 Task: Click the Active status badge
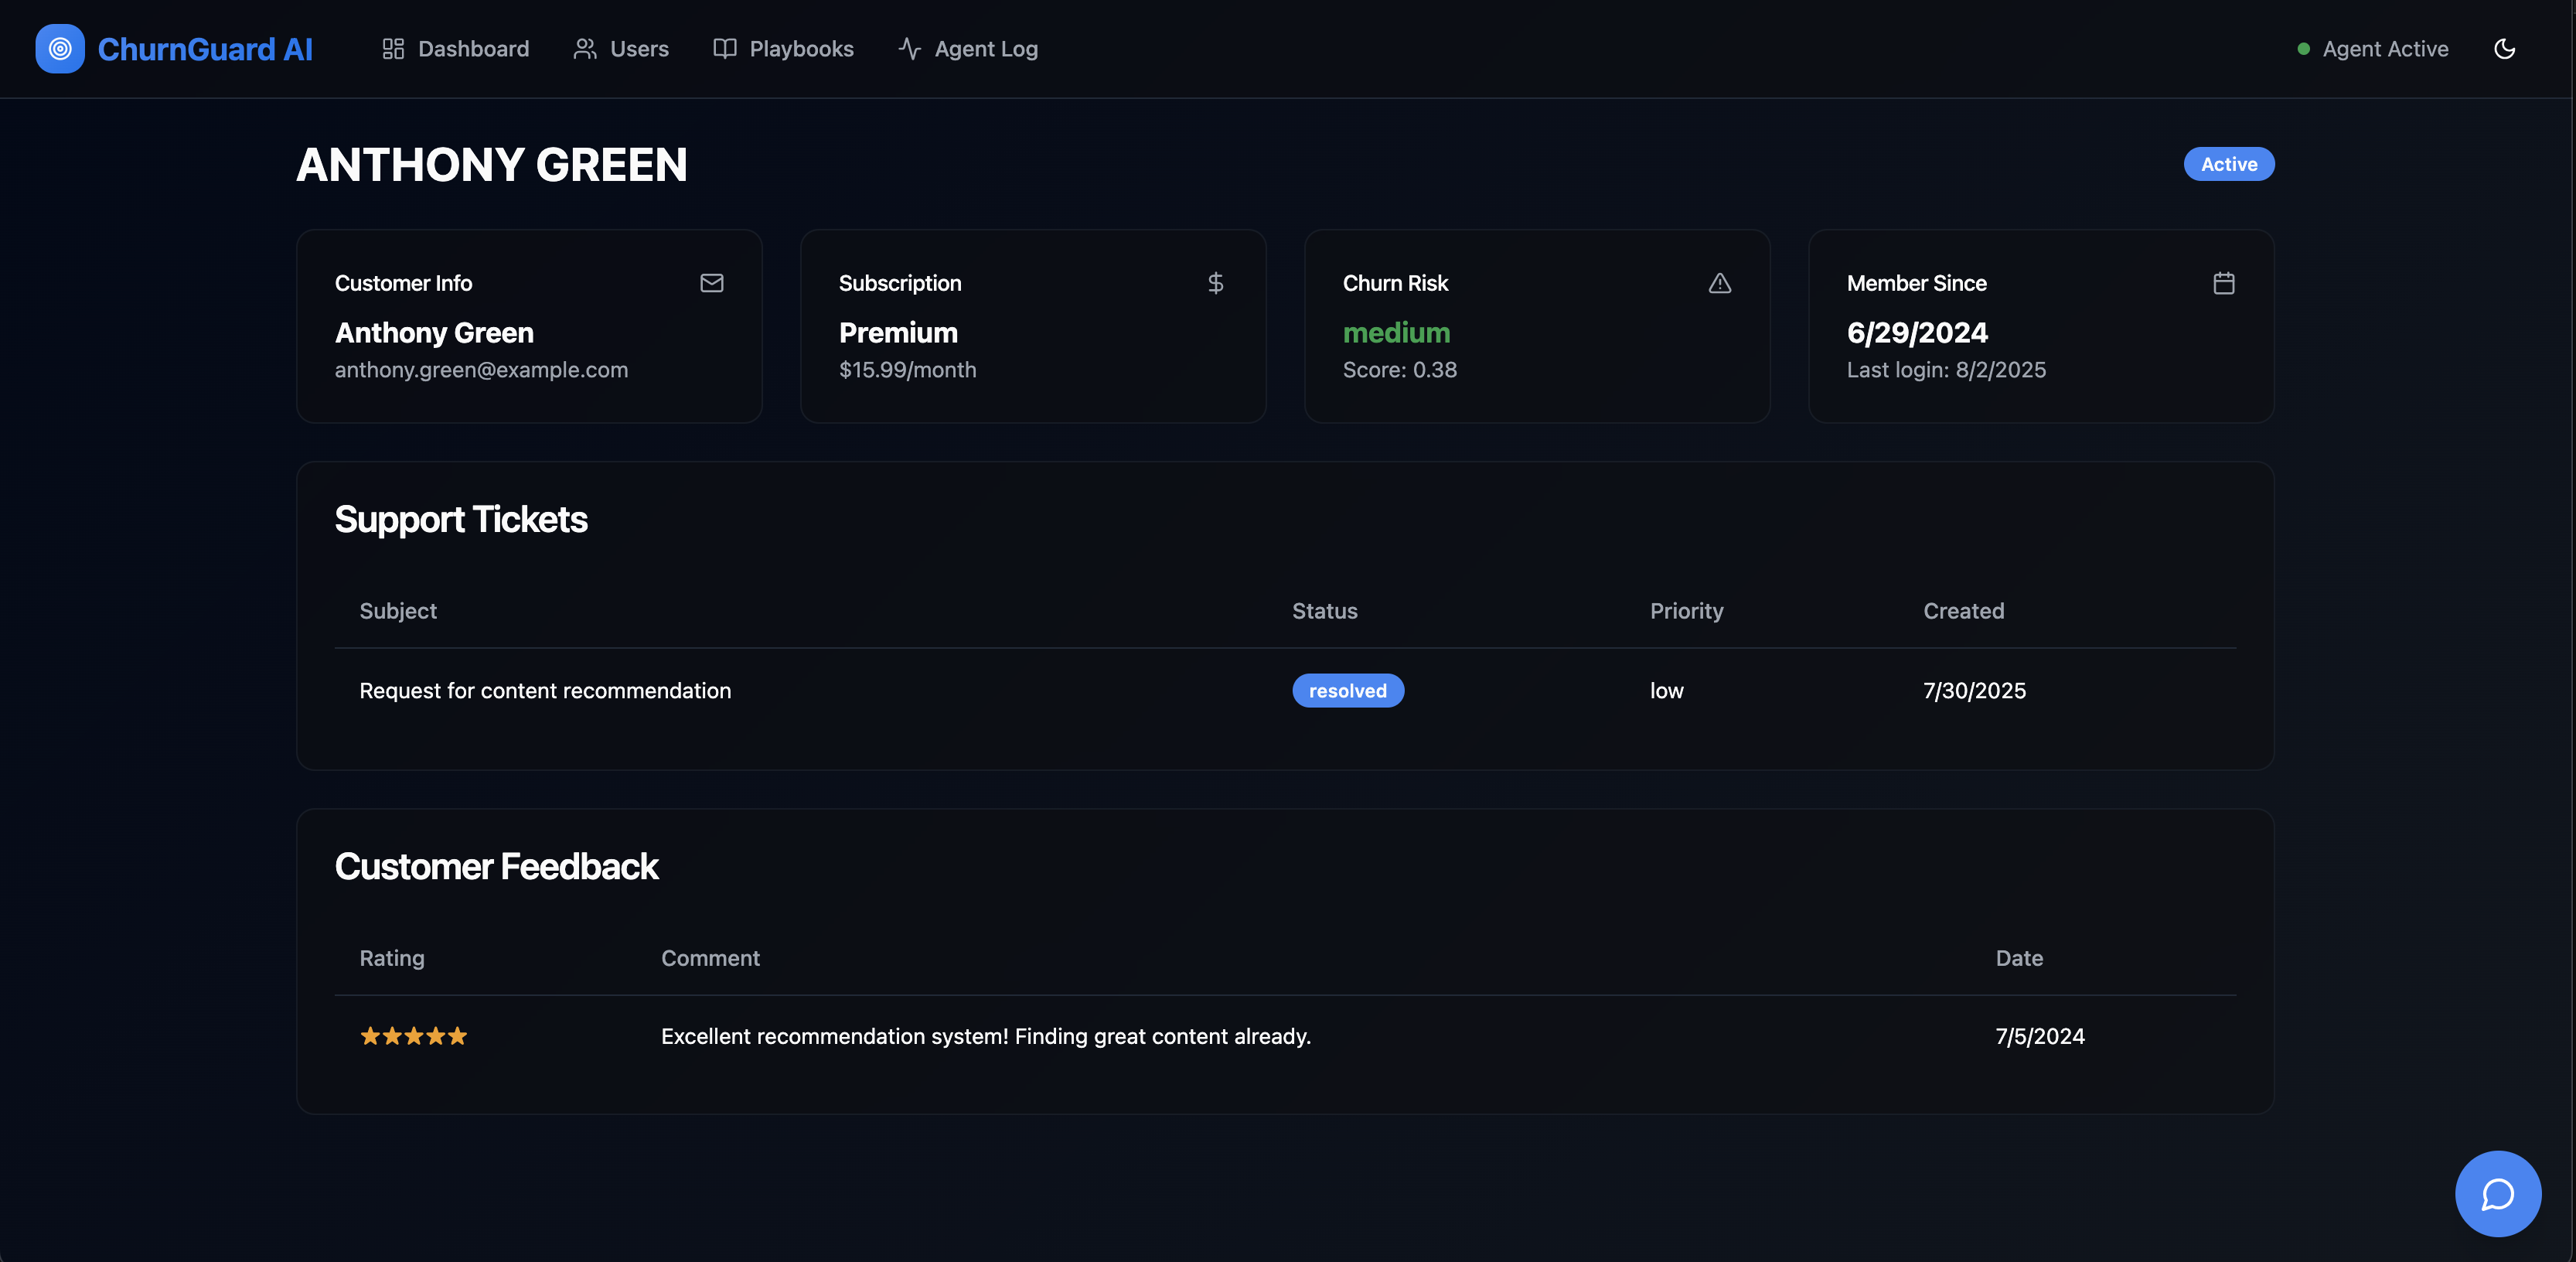pyautogui.click(x=2228, y=164)
